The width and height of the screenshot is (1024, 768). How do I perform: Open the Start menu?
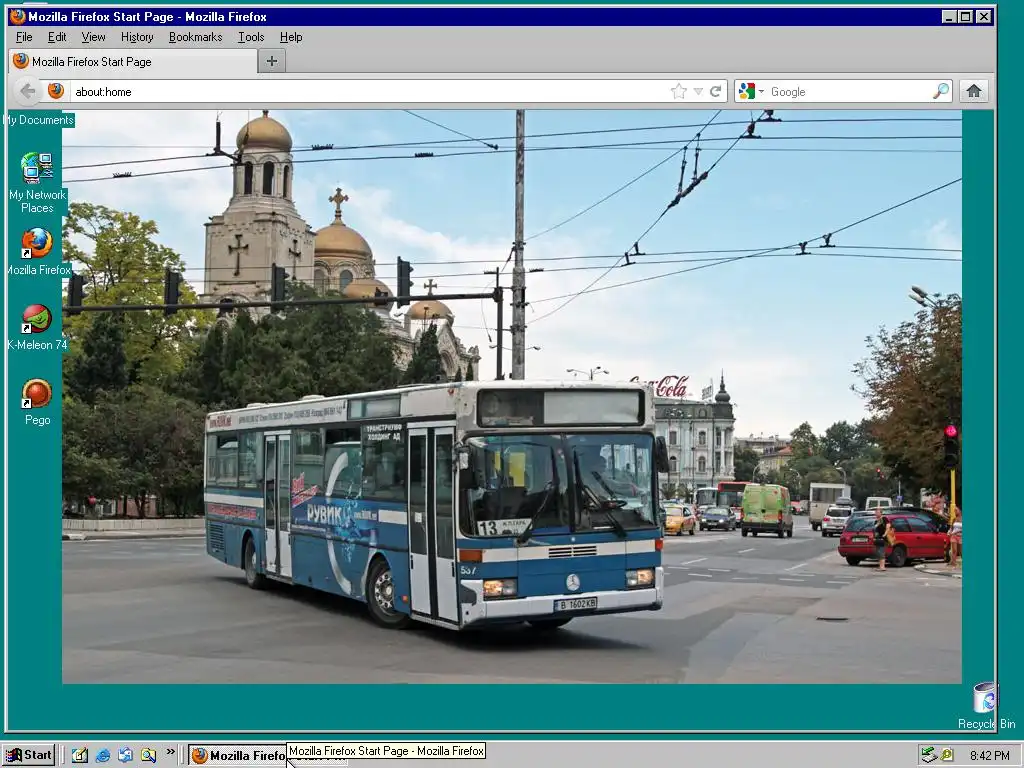(29, 756)
